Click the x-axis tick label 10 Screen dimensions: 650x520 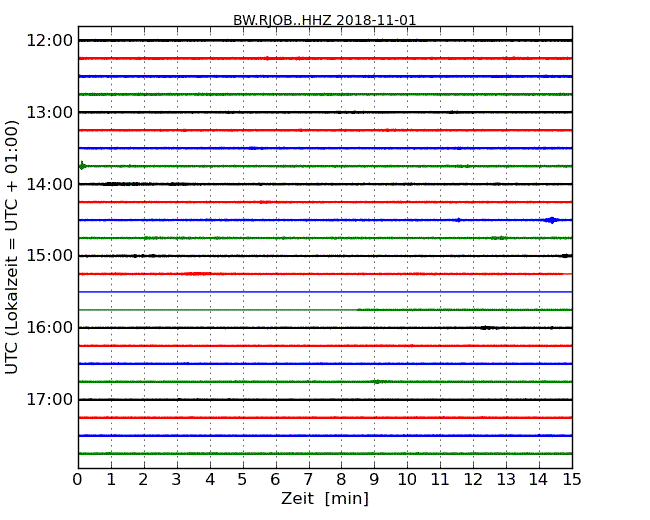[x=407, y=480]
